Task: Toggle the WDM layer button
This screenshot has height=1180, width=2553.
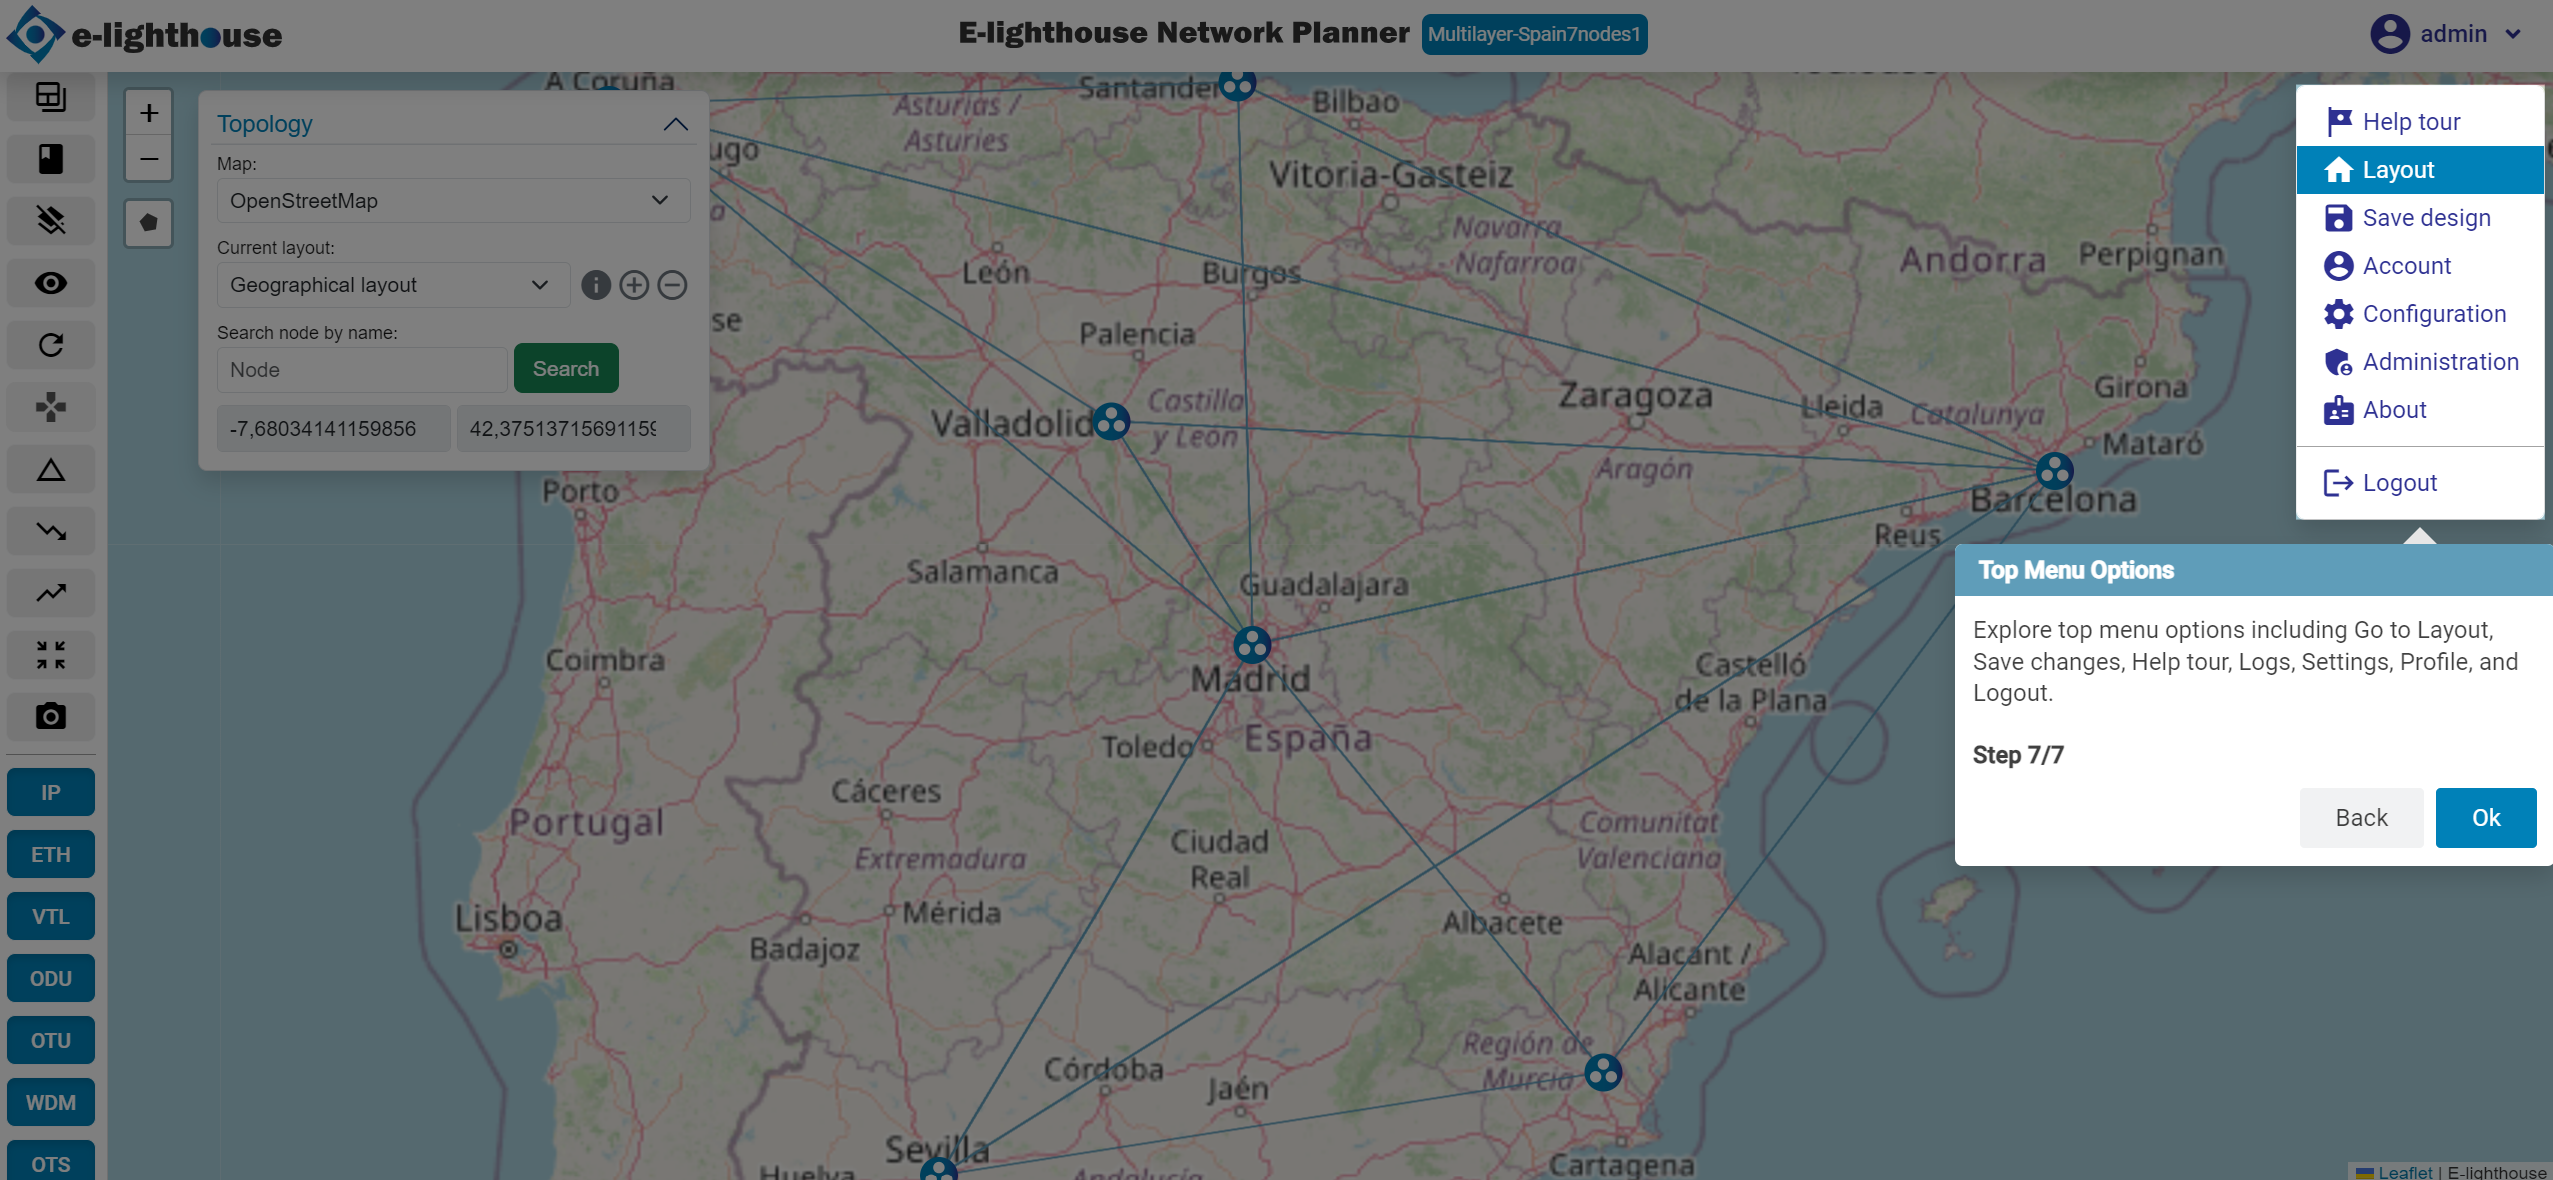Action: pyautogui.click(x=51, y=1102)
